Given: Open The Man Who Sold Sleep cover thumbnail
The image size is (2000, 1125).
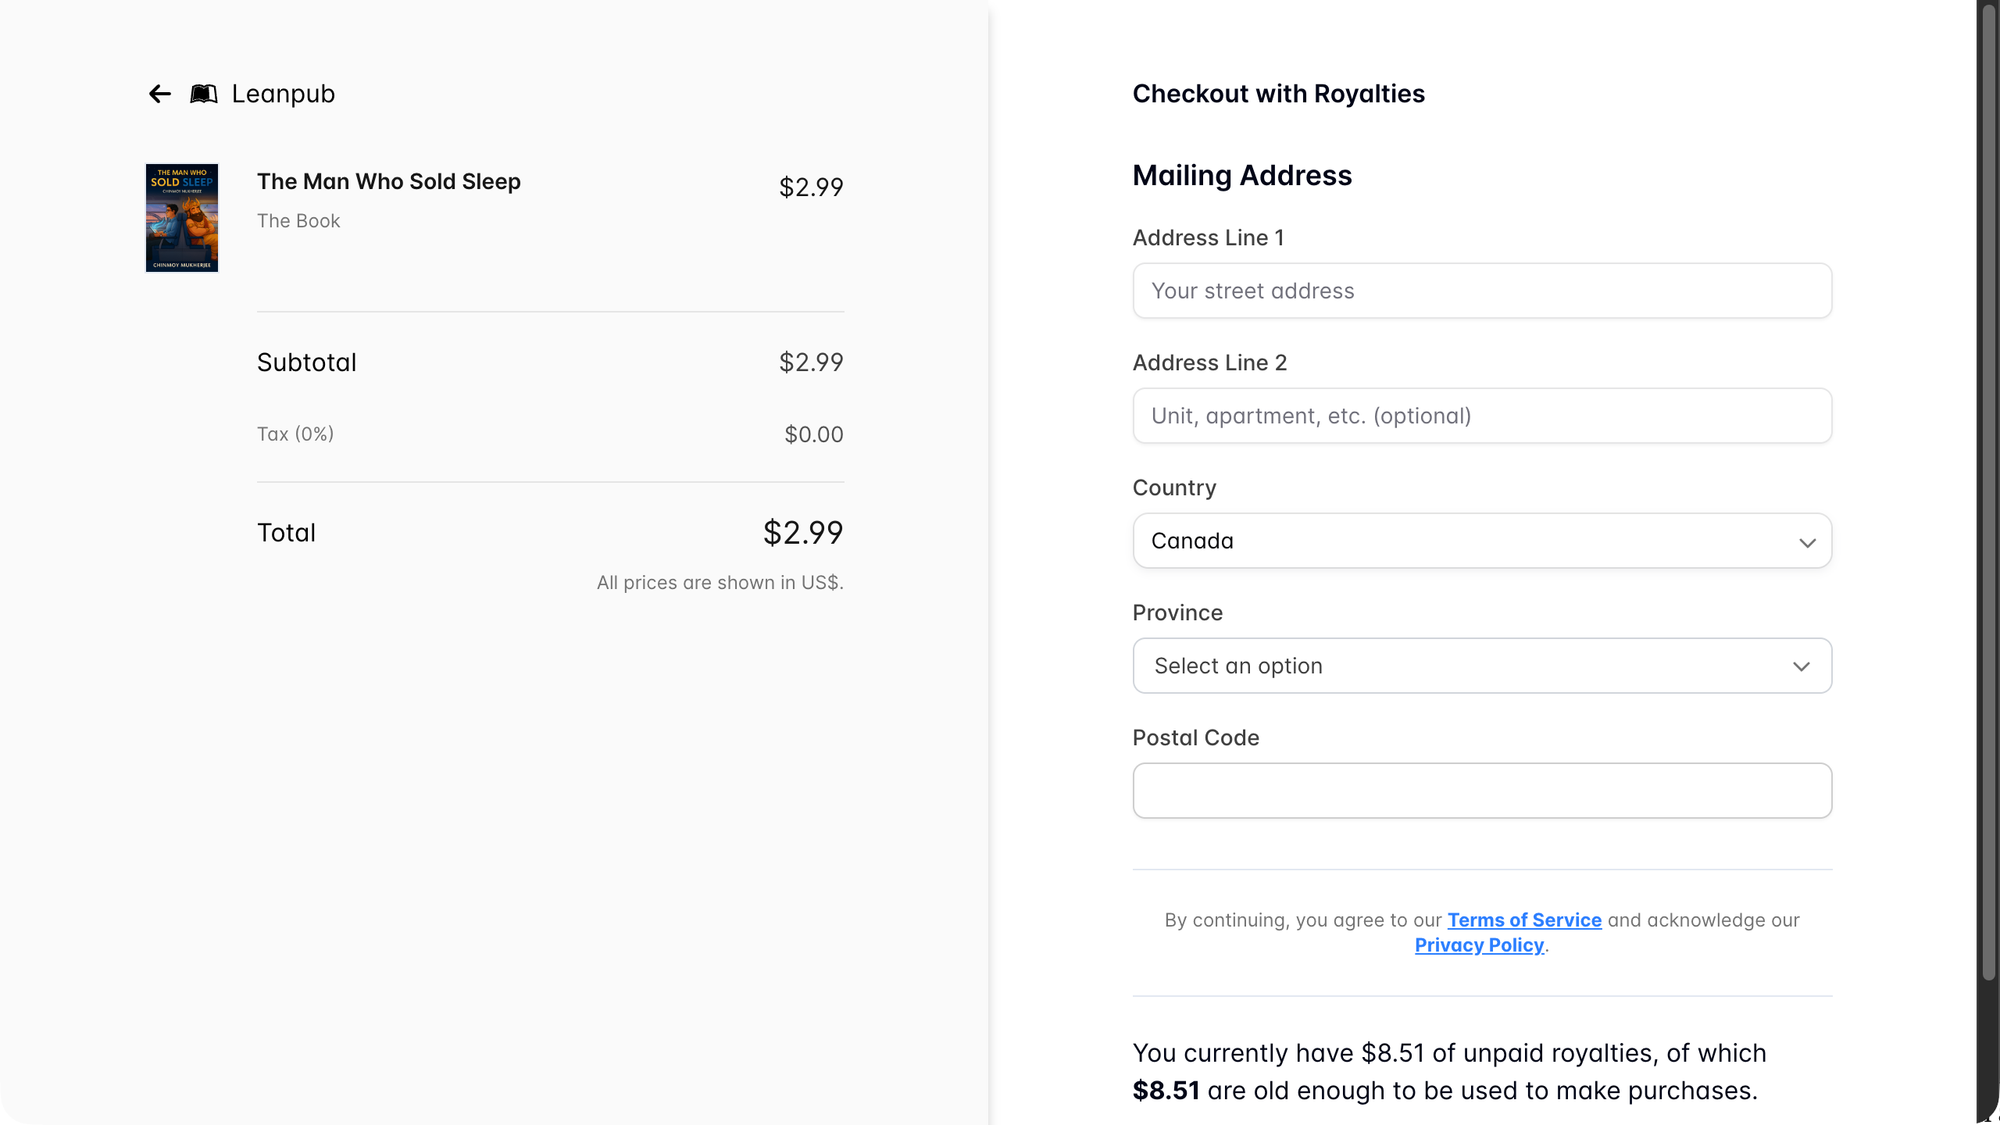Looking at the screenshot, I should click(182, 218).
